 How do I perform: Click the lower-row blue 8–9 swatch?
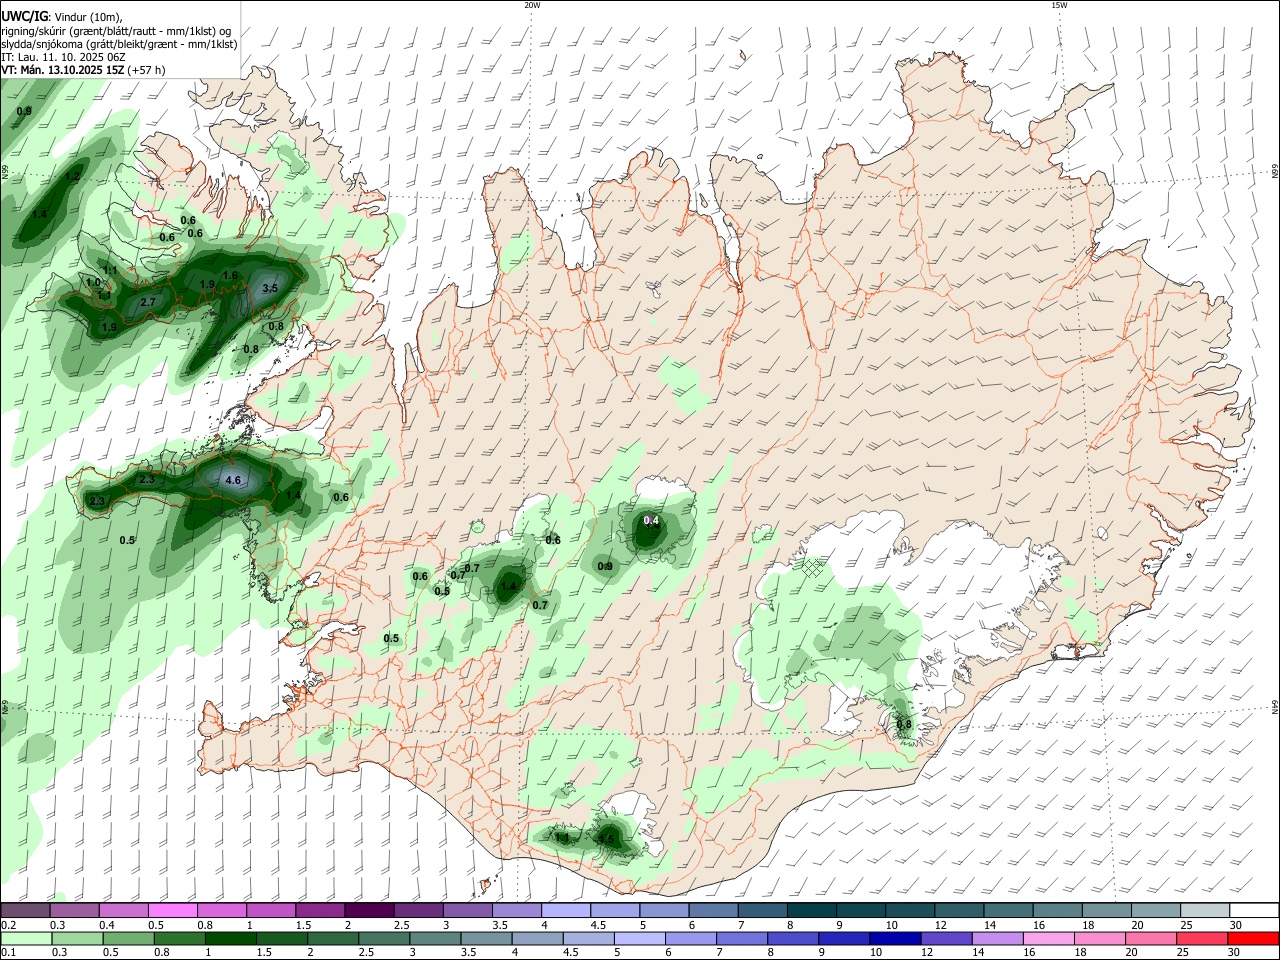pos(792,938)
